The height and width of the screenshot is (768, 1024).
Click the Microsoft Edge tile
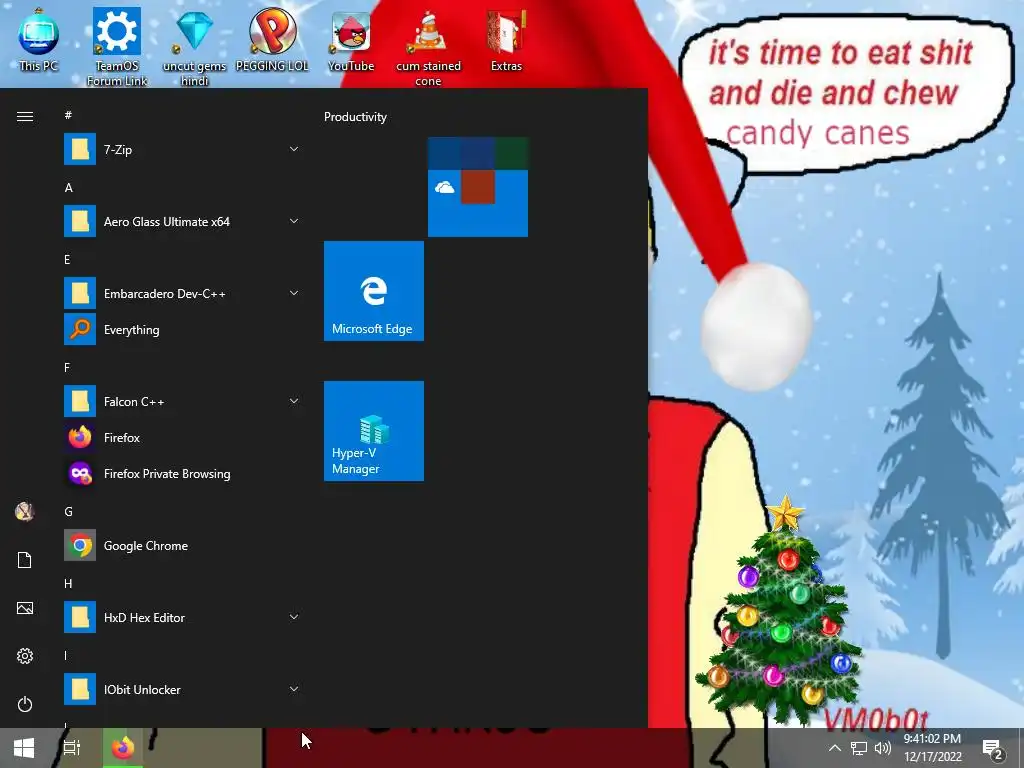pos(374,291)
